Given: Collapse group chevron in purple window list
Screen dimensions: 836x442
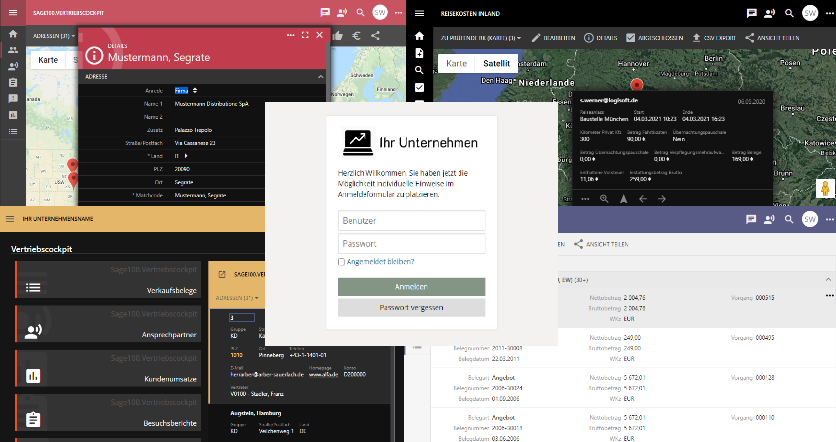Looking at the screenshot, I should 827,279.
